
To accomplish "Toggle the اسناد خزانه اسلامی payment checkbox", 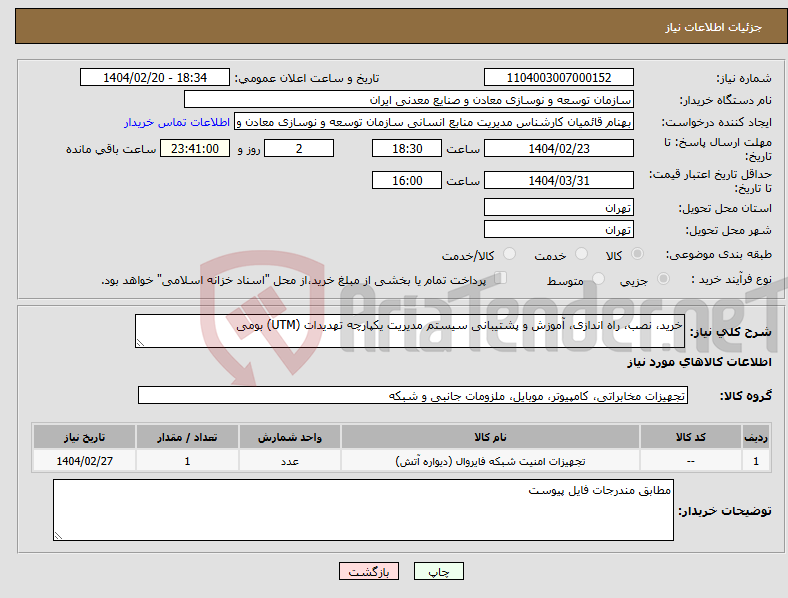I will [501, 277].
